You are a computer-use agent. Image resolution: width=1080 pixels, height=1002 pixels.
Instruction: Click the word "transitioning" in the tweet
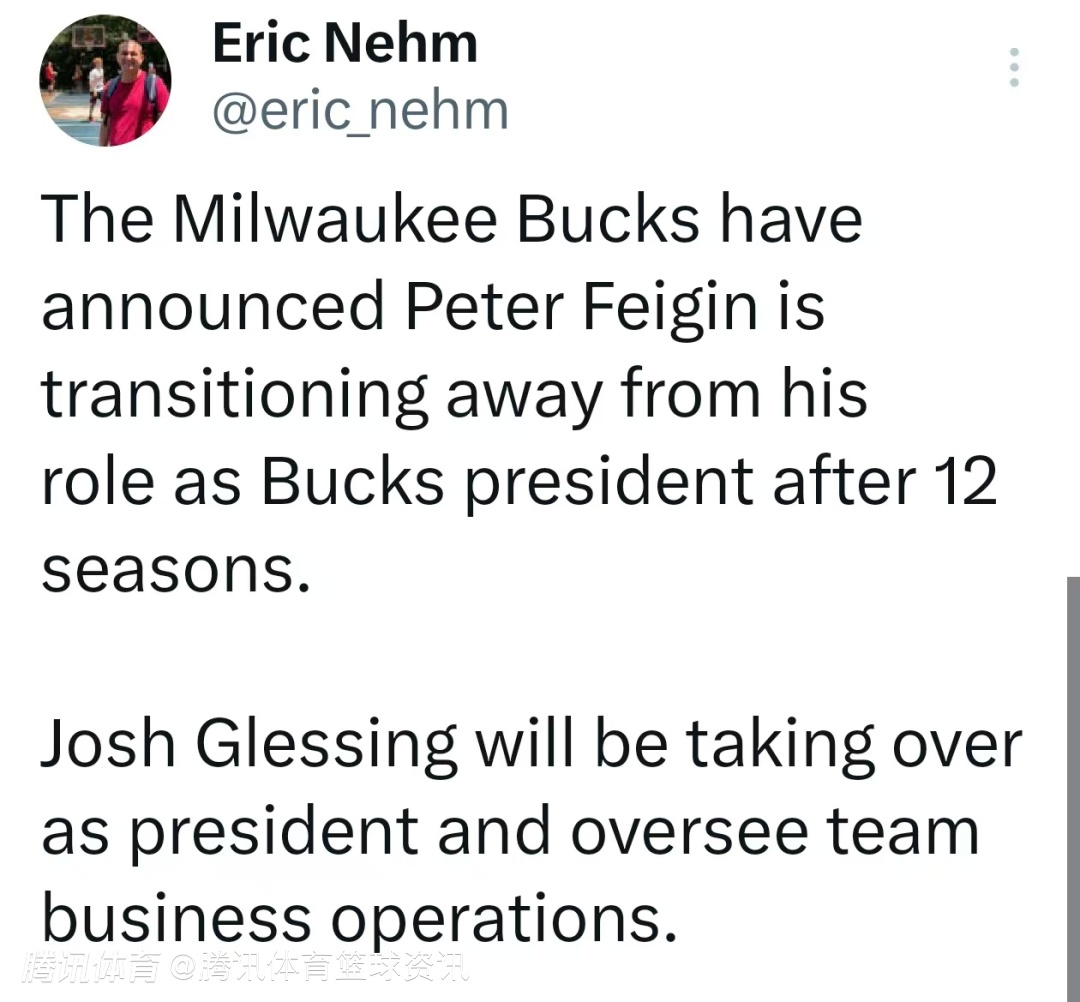click(x=234, y=394)
